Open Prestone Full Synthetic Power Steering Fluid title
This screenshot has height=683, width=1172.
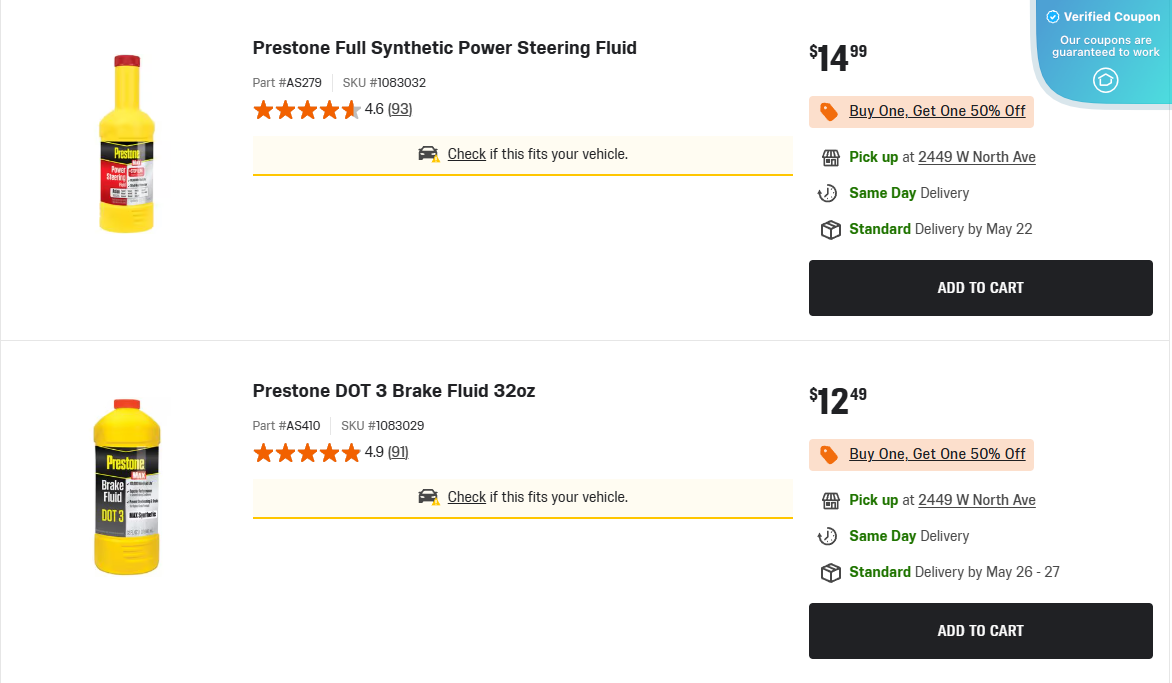point(444,48)
